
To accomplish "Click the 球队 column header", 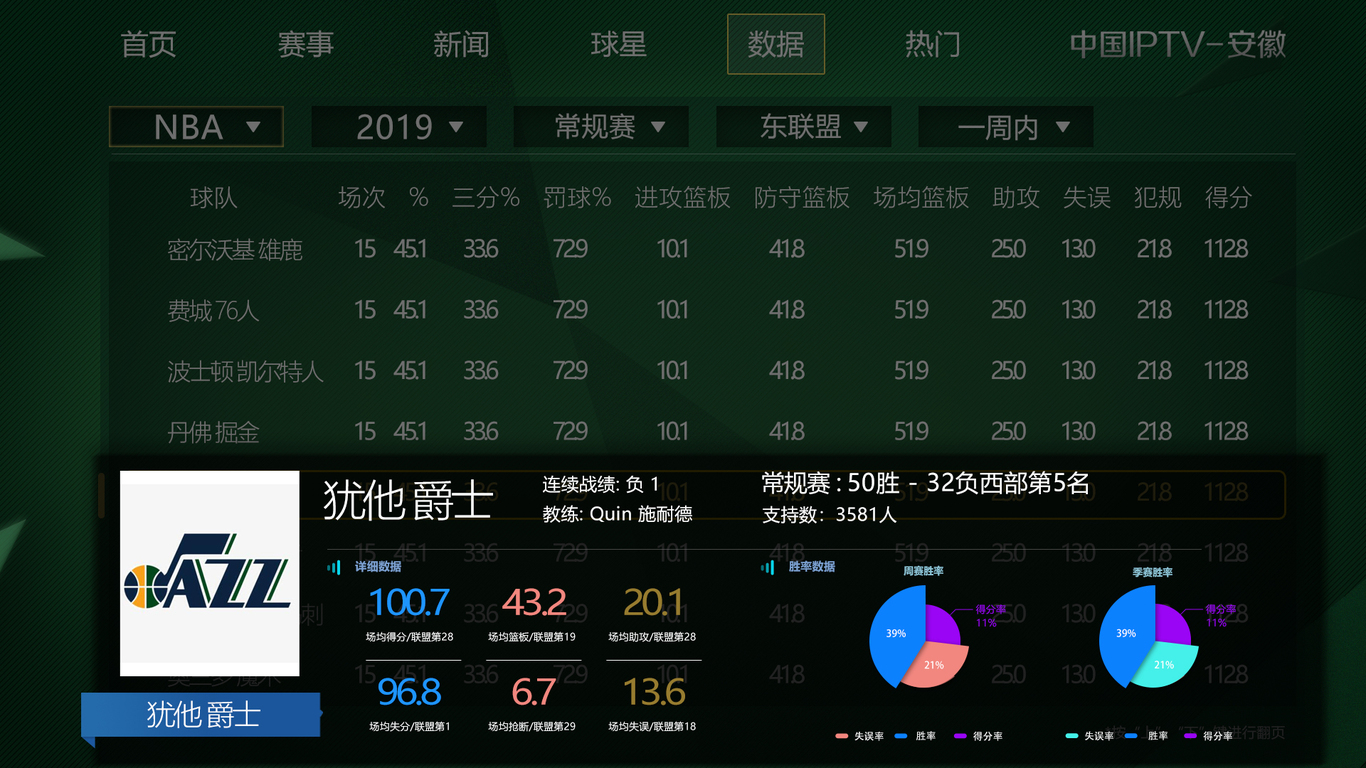I will [214, 198].
